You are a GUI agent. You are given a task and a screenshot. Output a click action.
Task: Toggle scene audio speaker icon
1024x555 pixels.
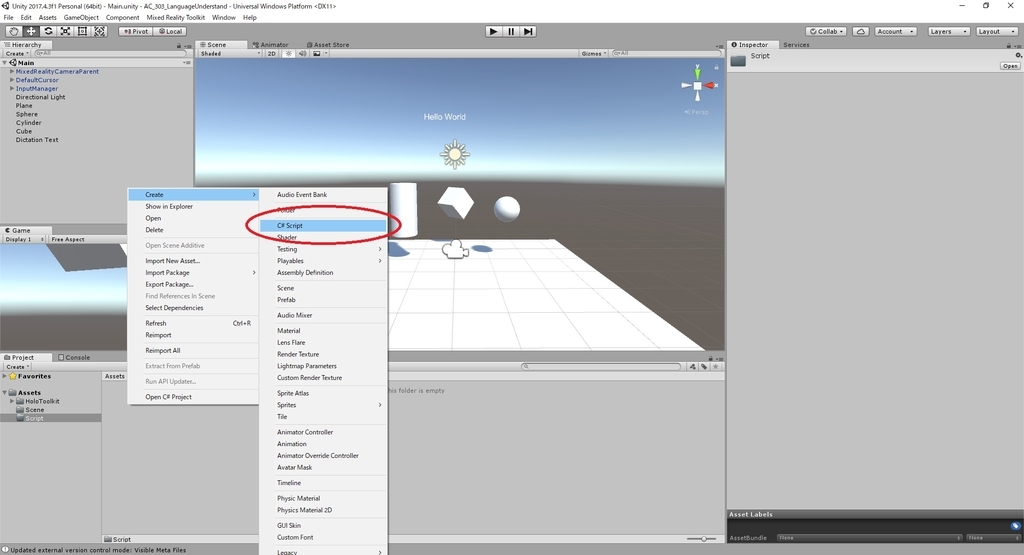point(302,54)
